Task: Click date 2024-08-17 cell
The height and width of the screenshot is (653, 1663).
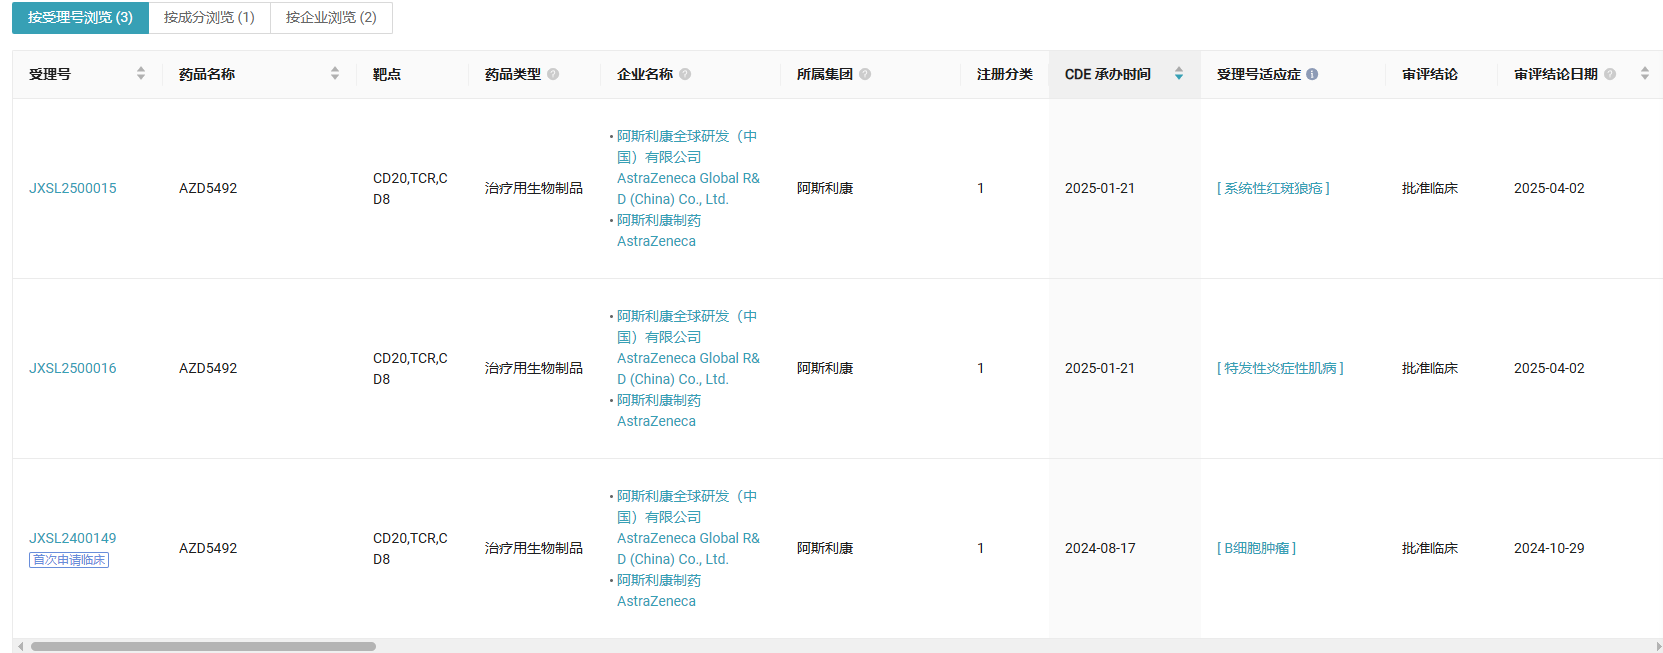Action: (x=1100, y=548)
